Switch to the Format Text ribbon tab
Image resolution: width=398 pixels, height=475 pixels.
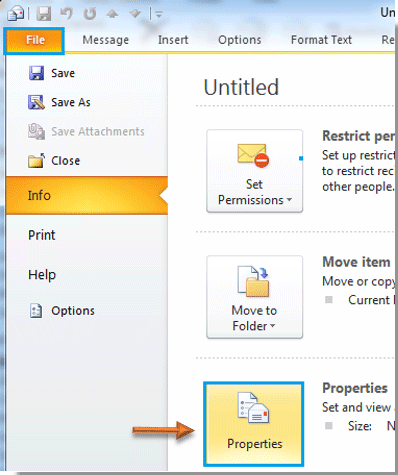[x=321, y=40]
